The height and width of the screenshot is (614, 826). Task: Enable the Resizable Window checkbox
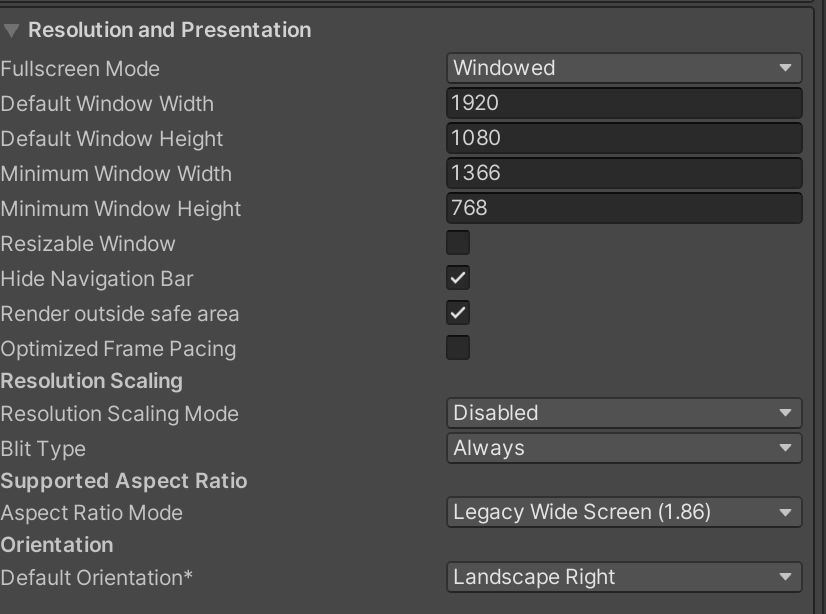tap(458, 243)
